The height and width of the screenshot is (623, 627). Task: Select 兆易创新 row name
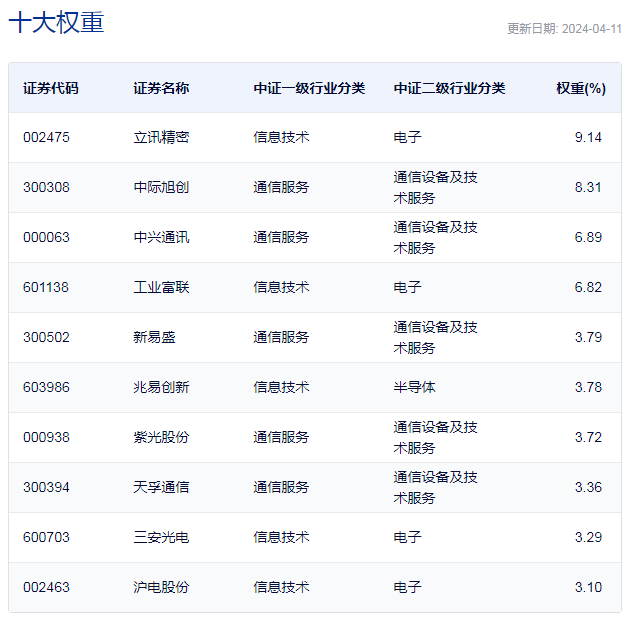click(x=161, y=387)
